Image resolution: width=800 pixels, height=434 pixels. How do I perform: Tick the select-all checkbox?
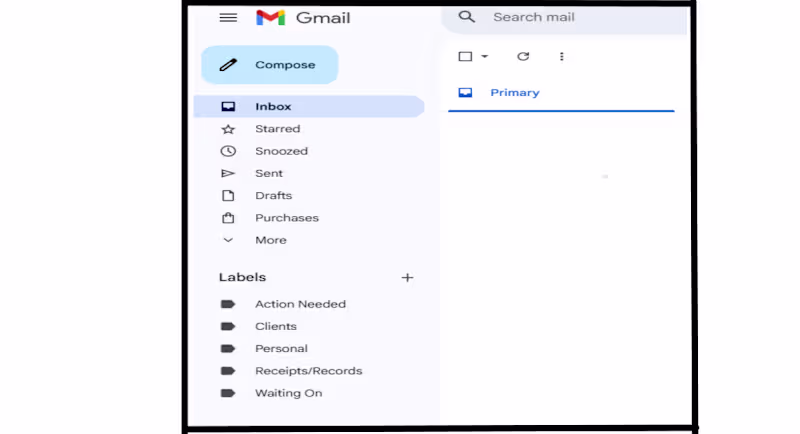(465, 56)
